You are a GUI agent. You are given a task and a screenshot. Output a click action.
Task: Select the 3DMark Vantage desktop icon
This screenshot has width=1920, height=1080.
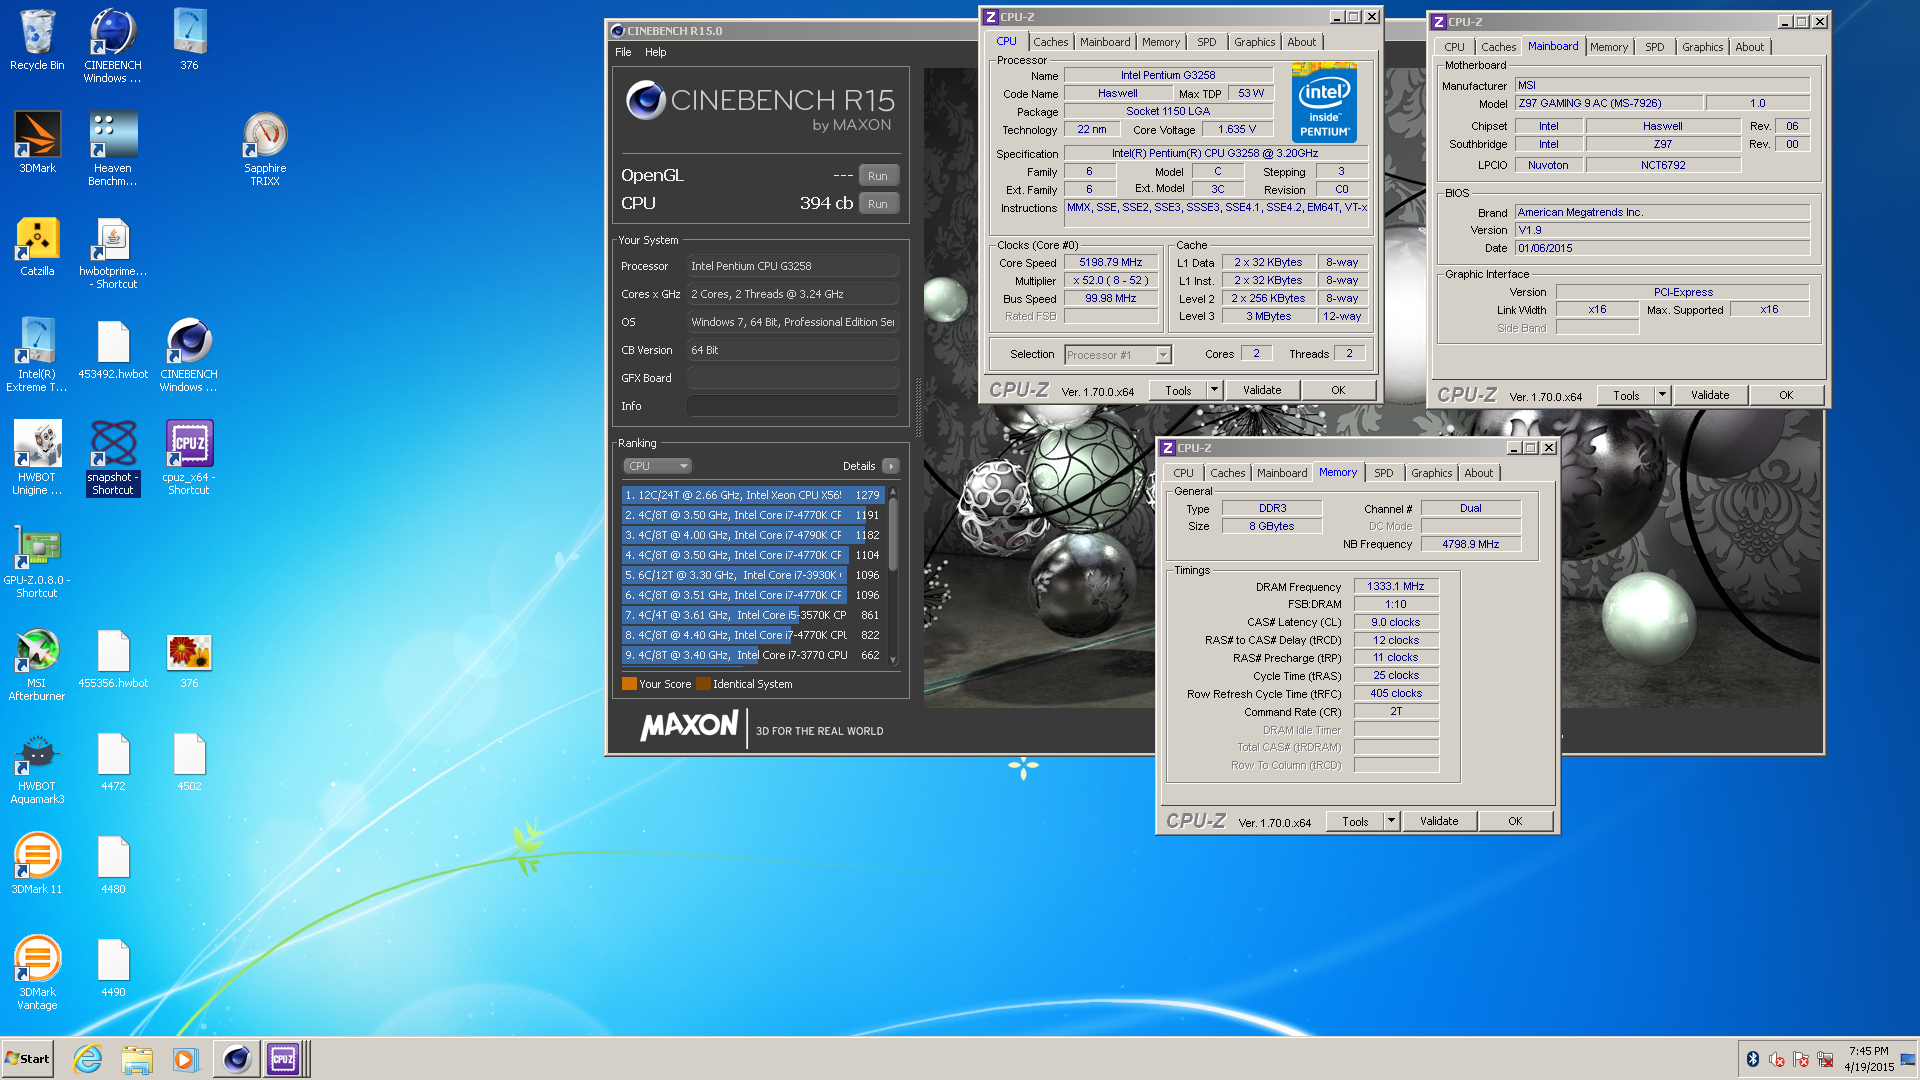[x=37, y=972]
